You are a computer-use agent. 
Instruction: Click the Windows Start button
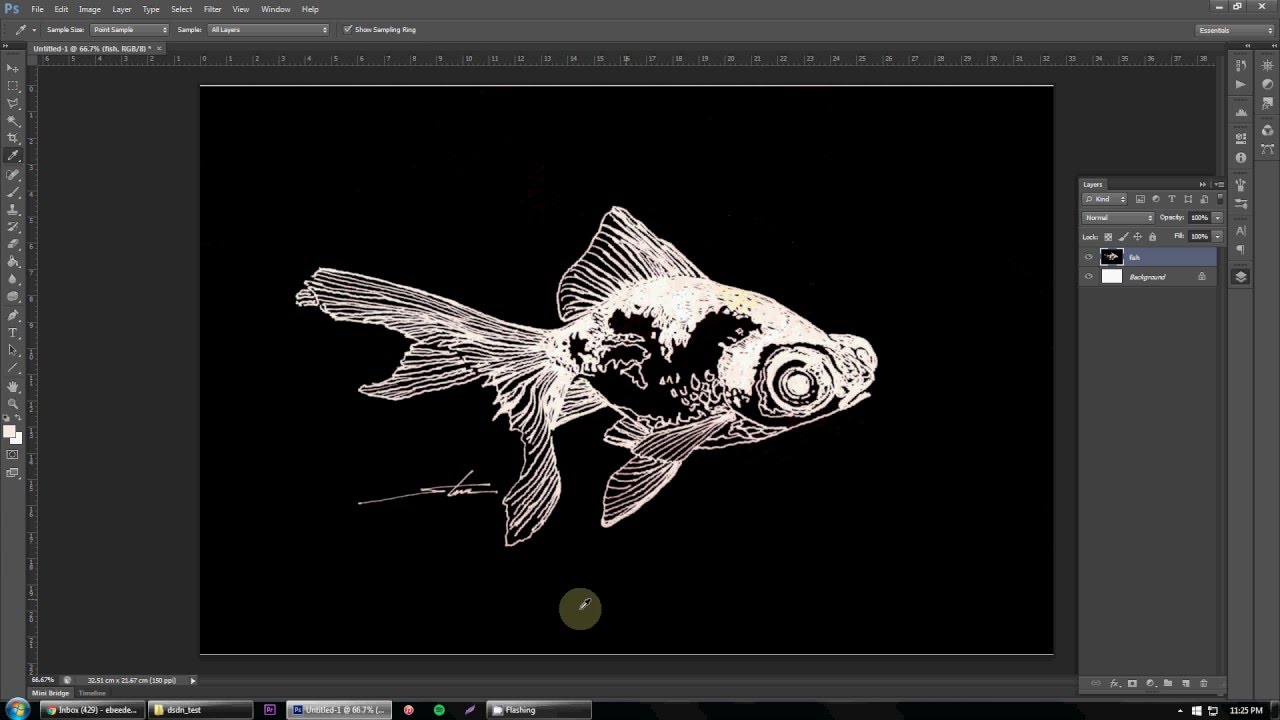[x=18, y=710]
